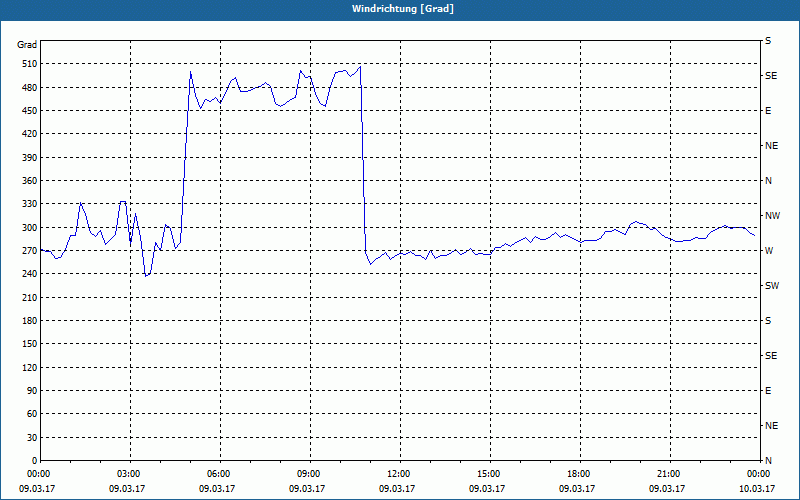This screenshot has width=800, height=500.
Task: Click the W compass label beside the 270 gridline
Action: point(769,251)
